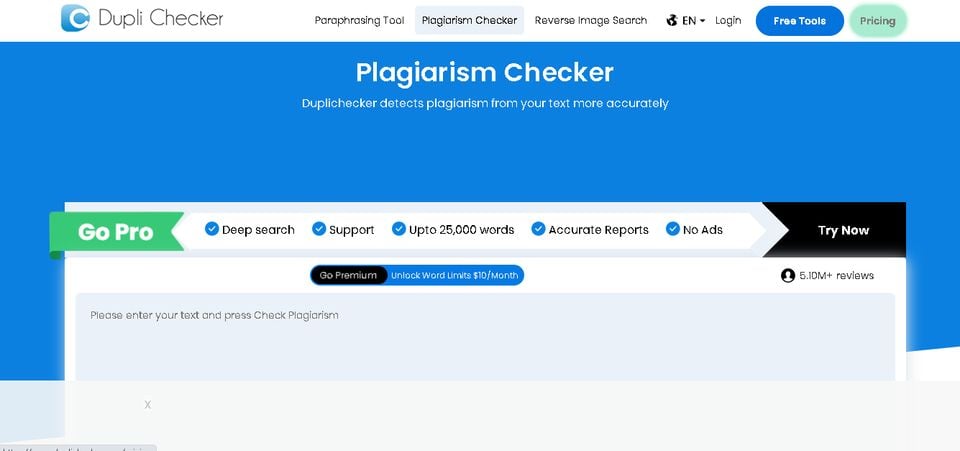Click the Dupli Checker logo icon
960x451 pixels.
coord(75,18)
